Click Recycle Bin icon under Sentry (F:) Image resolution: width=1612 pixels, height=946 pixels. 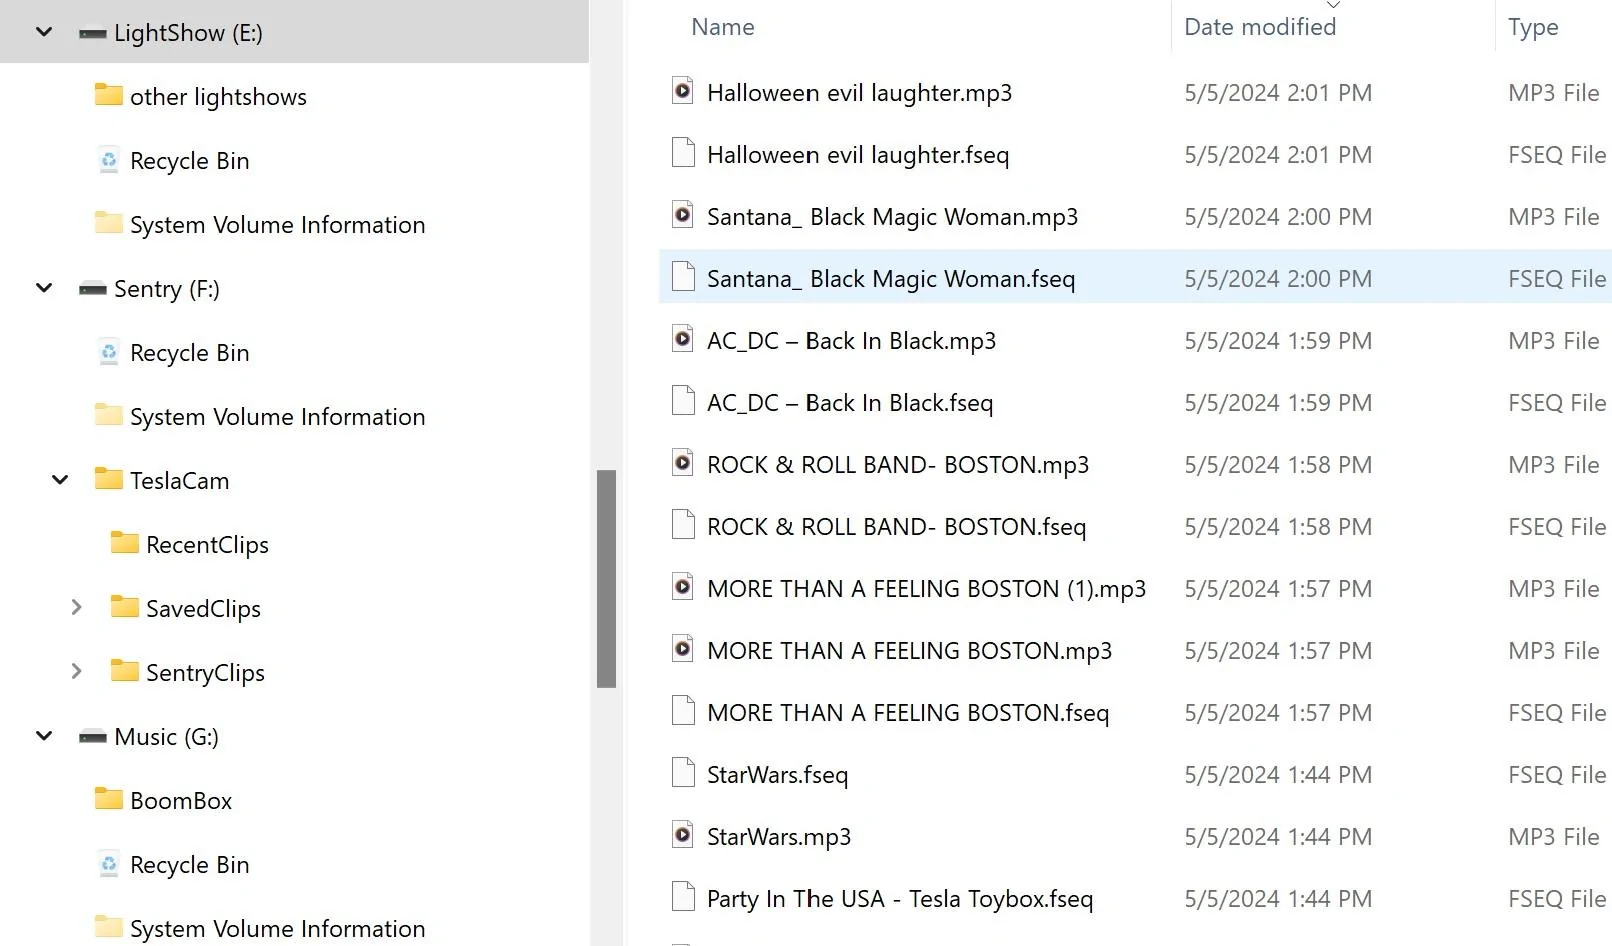pos(109,352)
